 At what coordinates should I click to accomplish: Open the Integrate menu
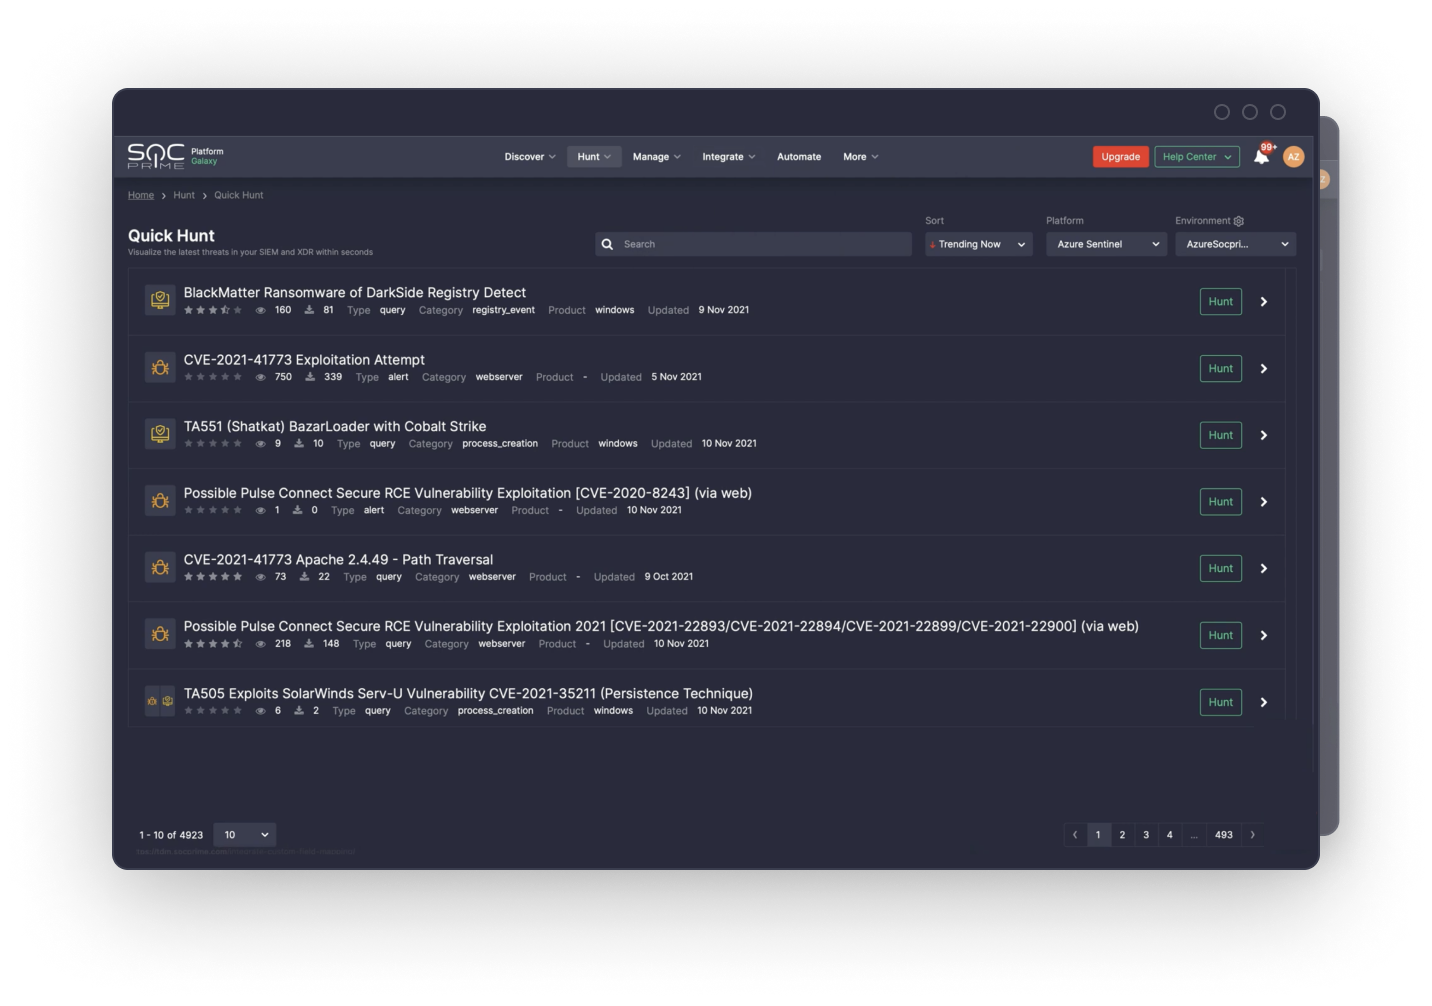pyautogui.click(x=728, y=157)
